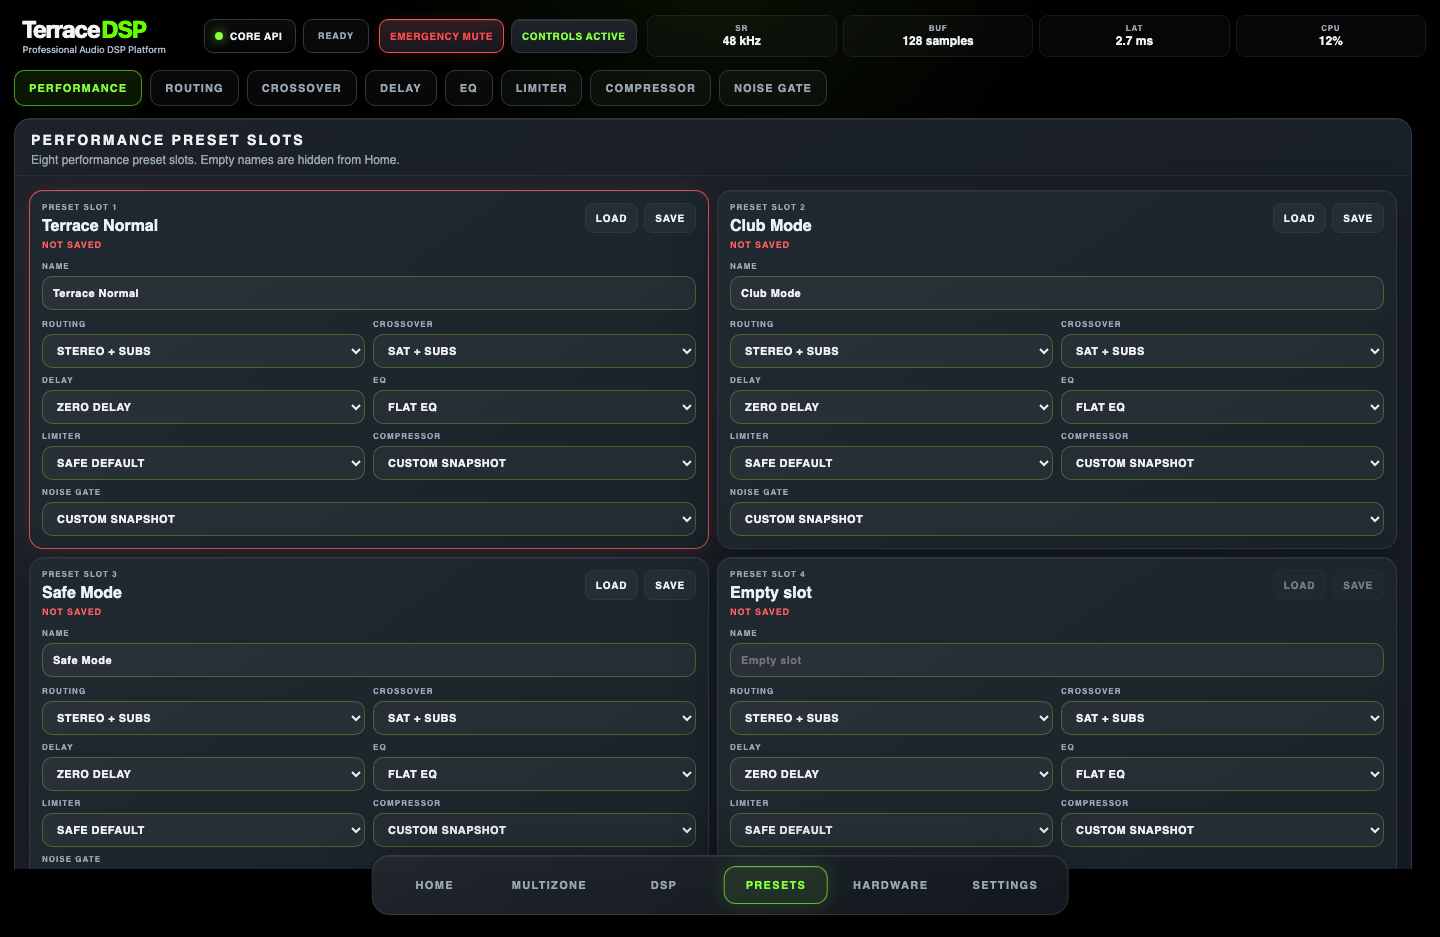The width and height of the screenshot is (1440, 937).
Task: Load the Club Mode preset
Action: 1299,218
